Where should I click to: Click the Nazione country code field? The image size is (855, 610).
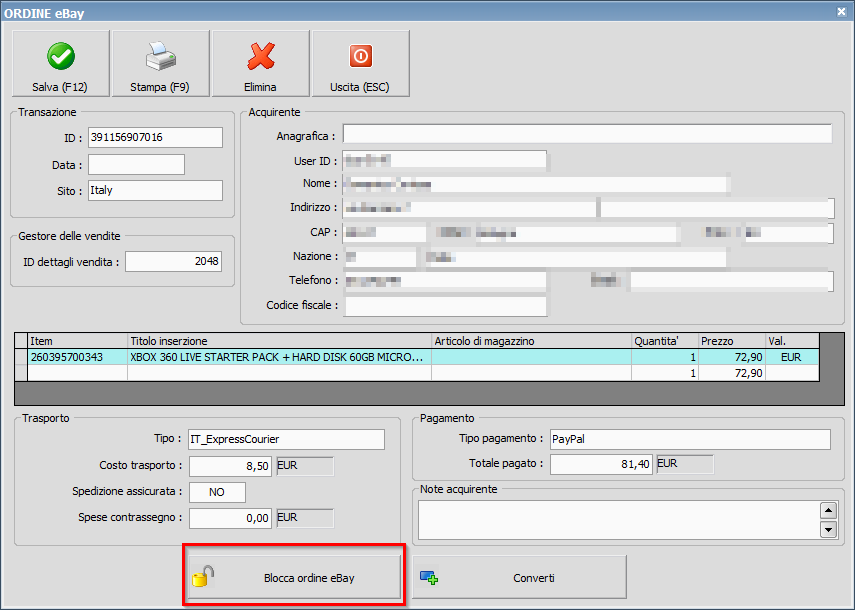tap(380, 257)
